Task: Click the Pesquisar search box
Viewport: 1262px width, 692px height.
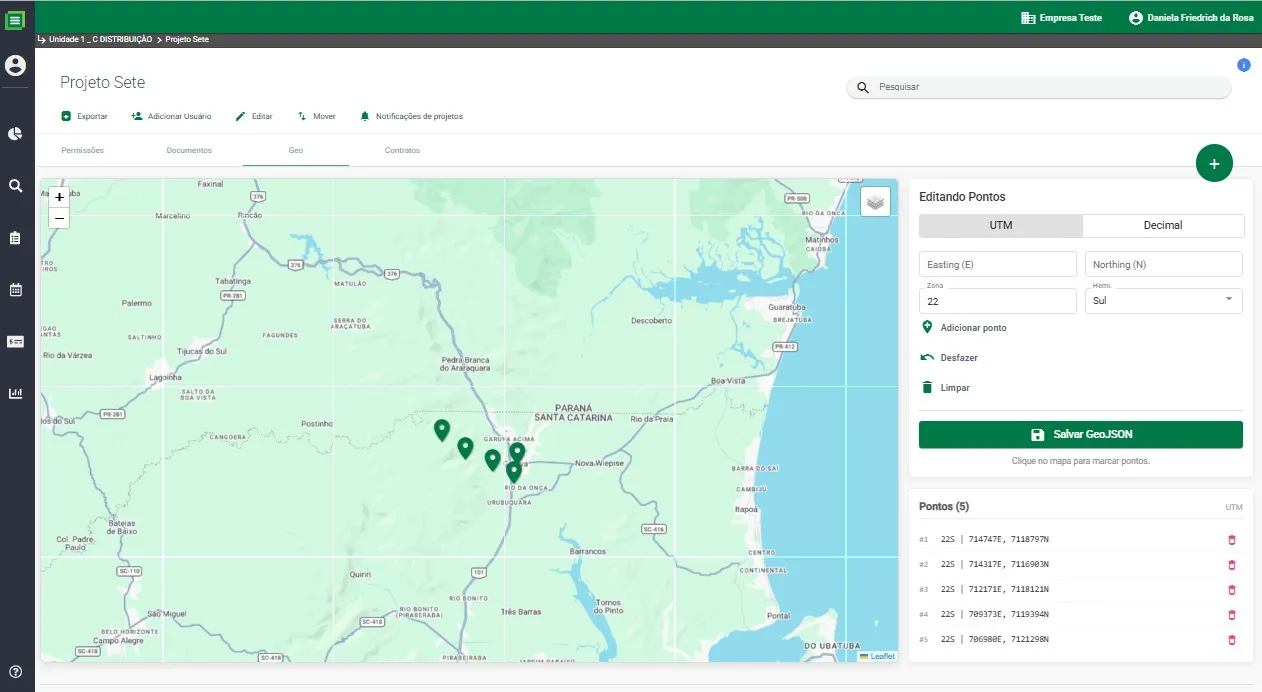Action: click(x=1039, y=87)
